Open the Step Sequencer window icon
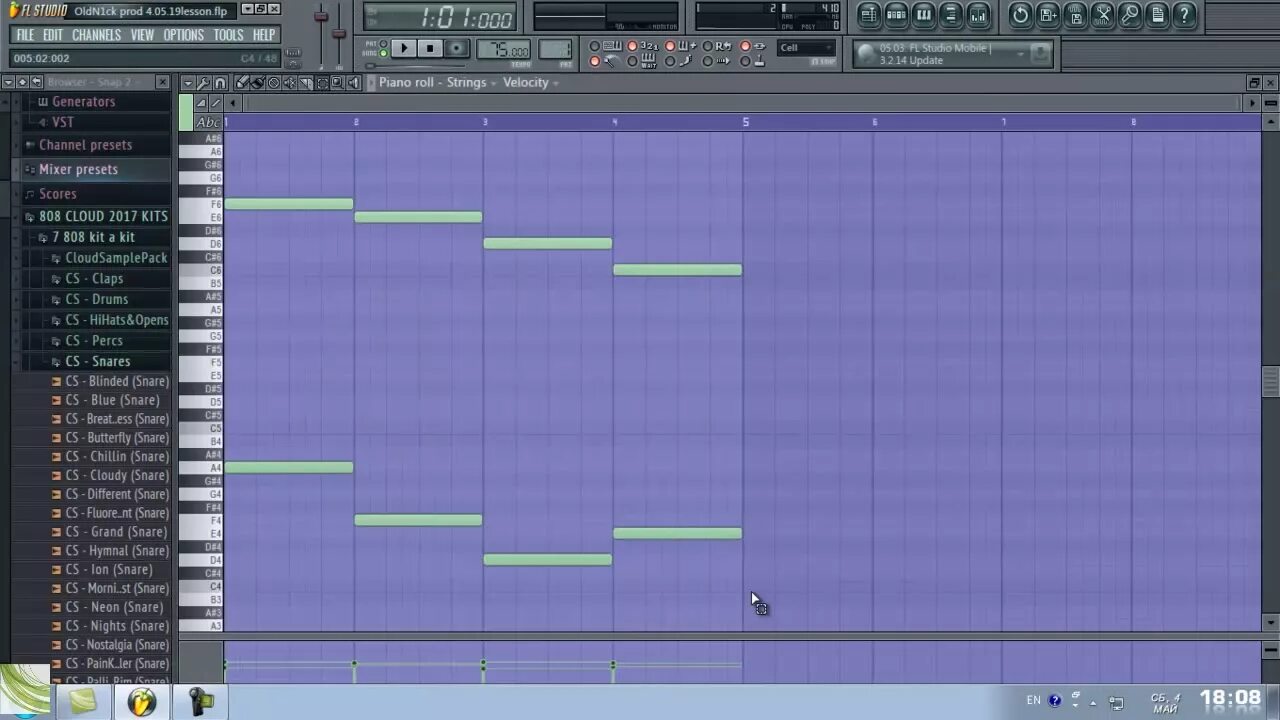This screenshot has width=1280, height=720. tap(896, 14)
